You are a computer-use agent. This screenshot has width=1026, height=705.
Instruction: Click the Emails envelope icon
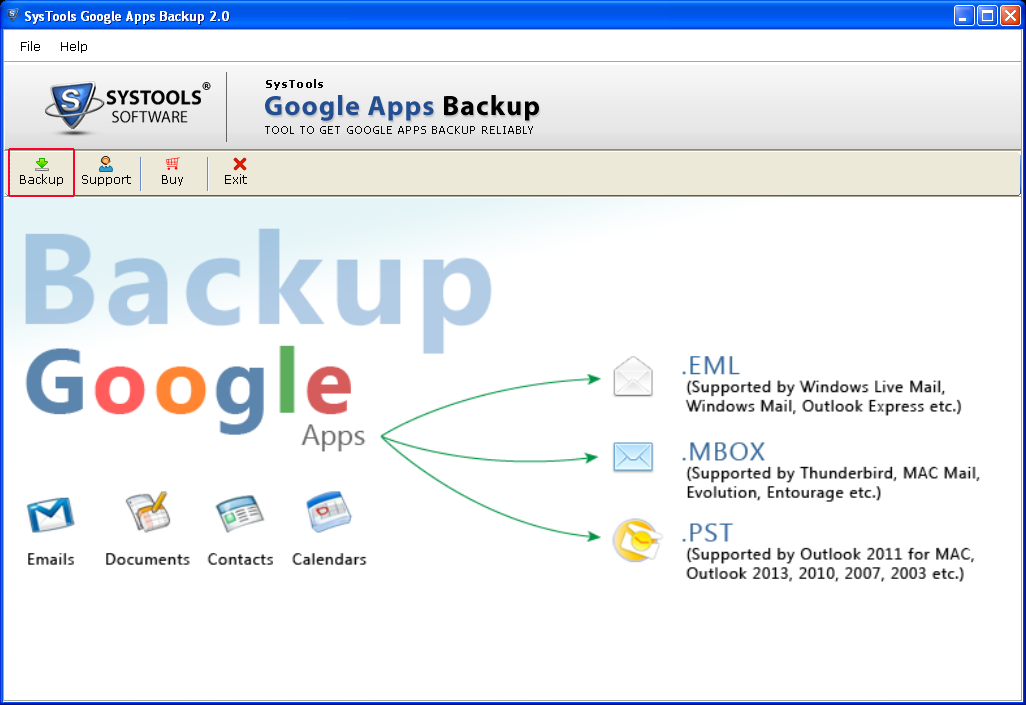[50, 515]
